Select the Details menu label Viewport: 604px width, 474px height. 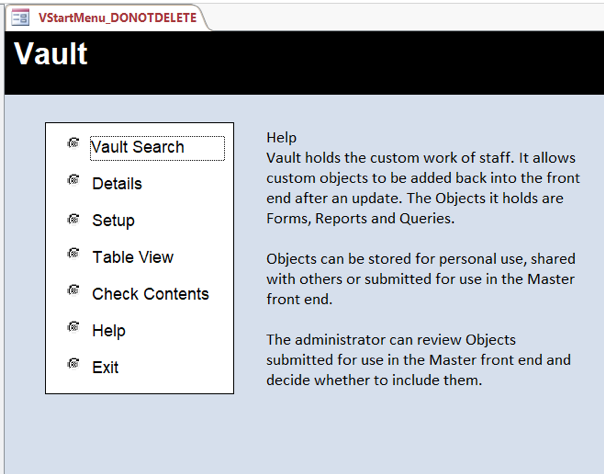[117, 184]
